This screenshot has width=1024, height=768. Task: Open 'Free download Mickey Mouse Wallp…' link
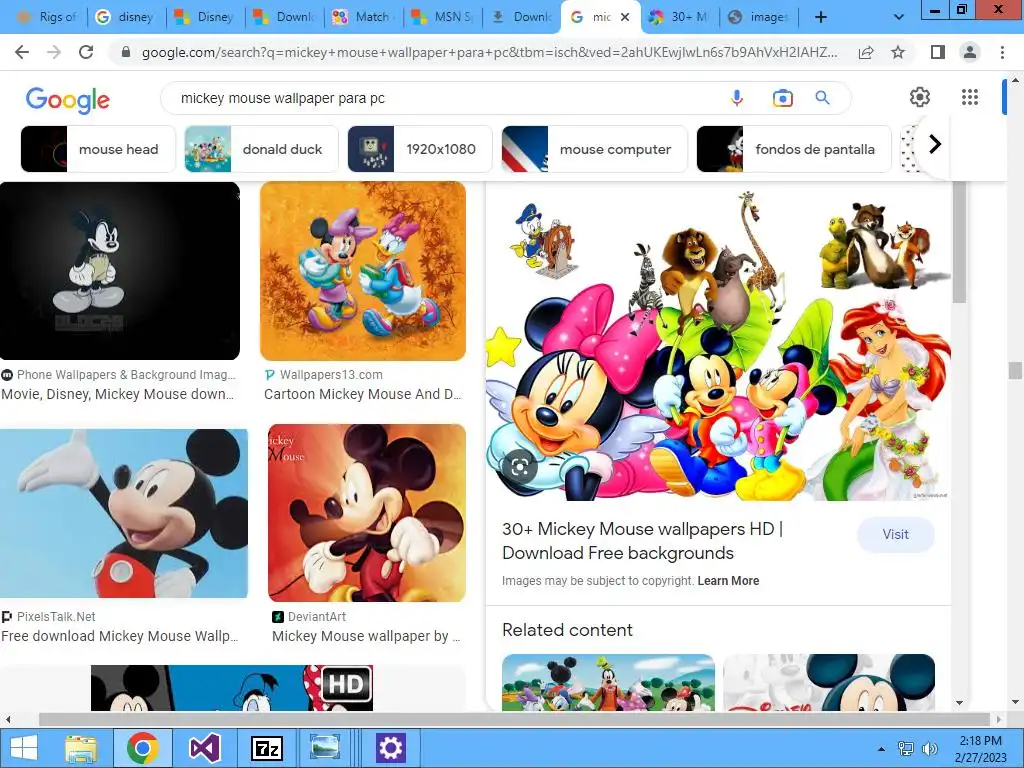coord(120,636)
